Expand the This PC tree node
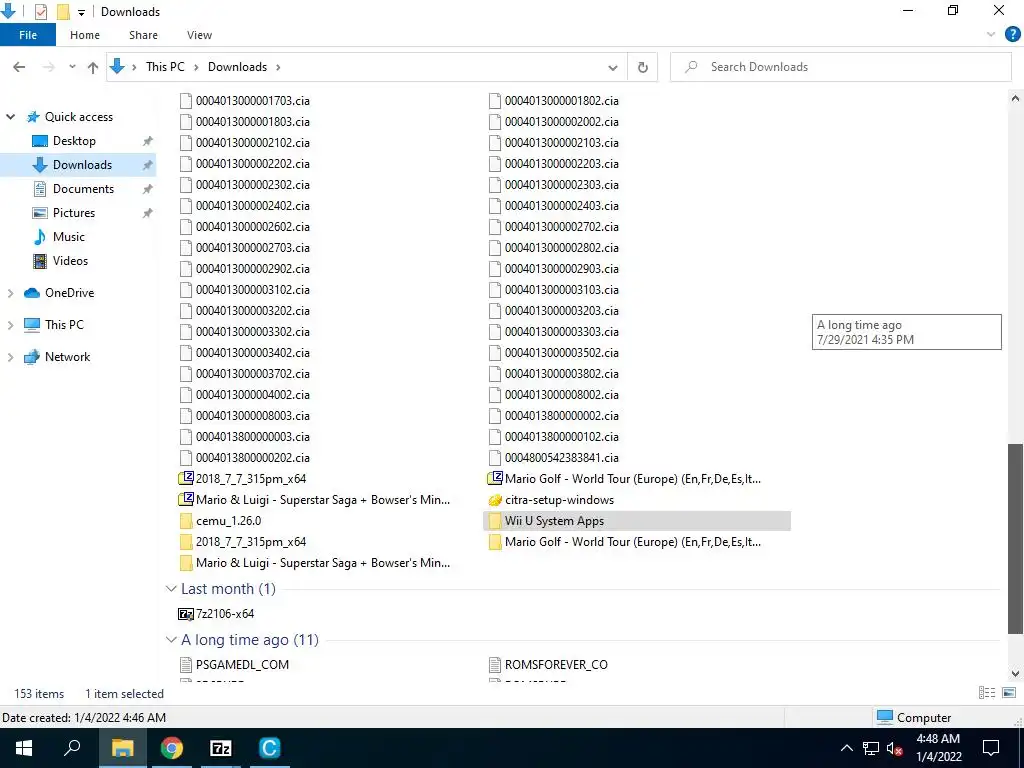Image resolution: width=1024 pixels, height=768 pixels. [x=10, y=325]
